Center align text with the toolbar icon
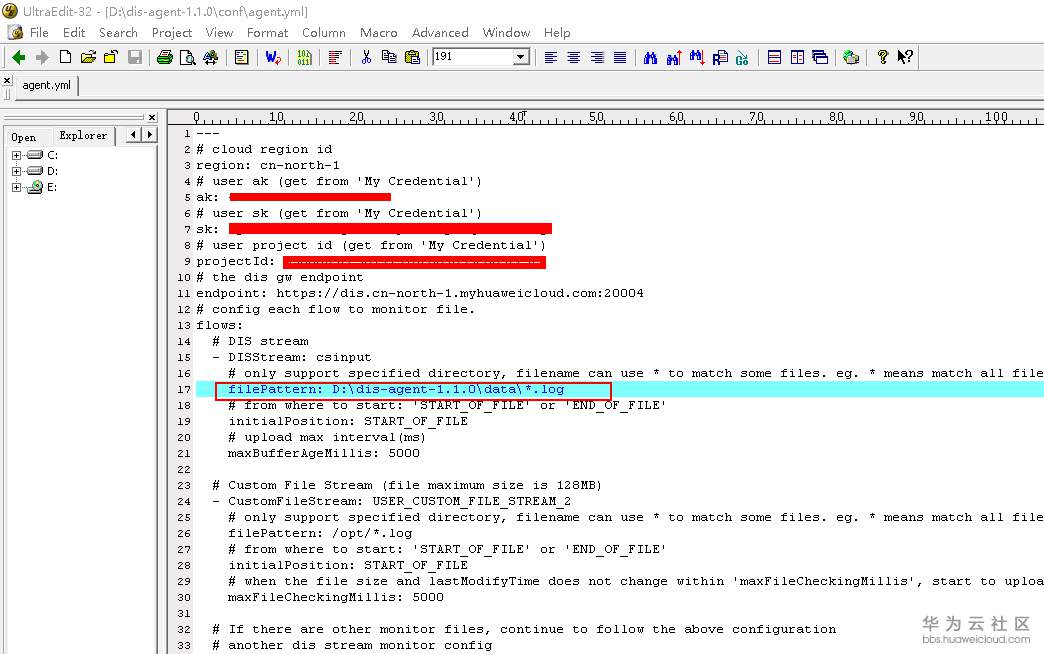 (x=573, y=57)
